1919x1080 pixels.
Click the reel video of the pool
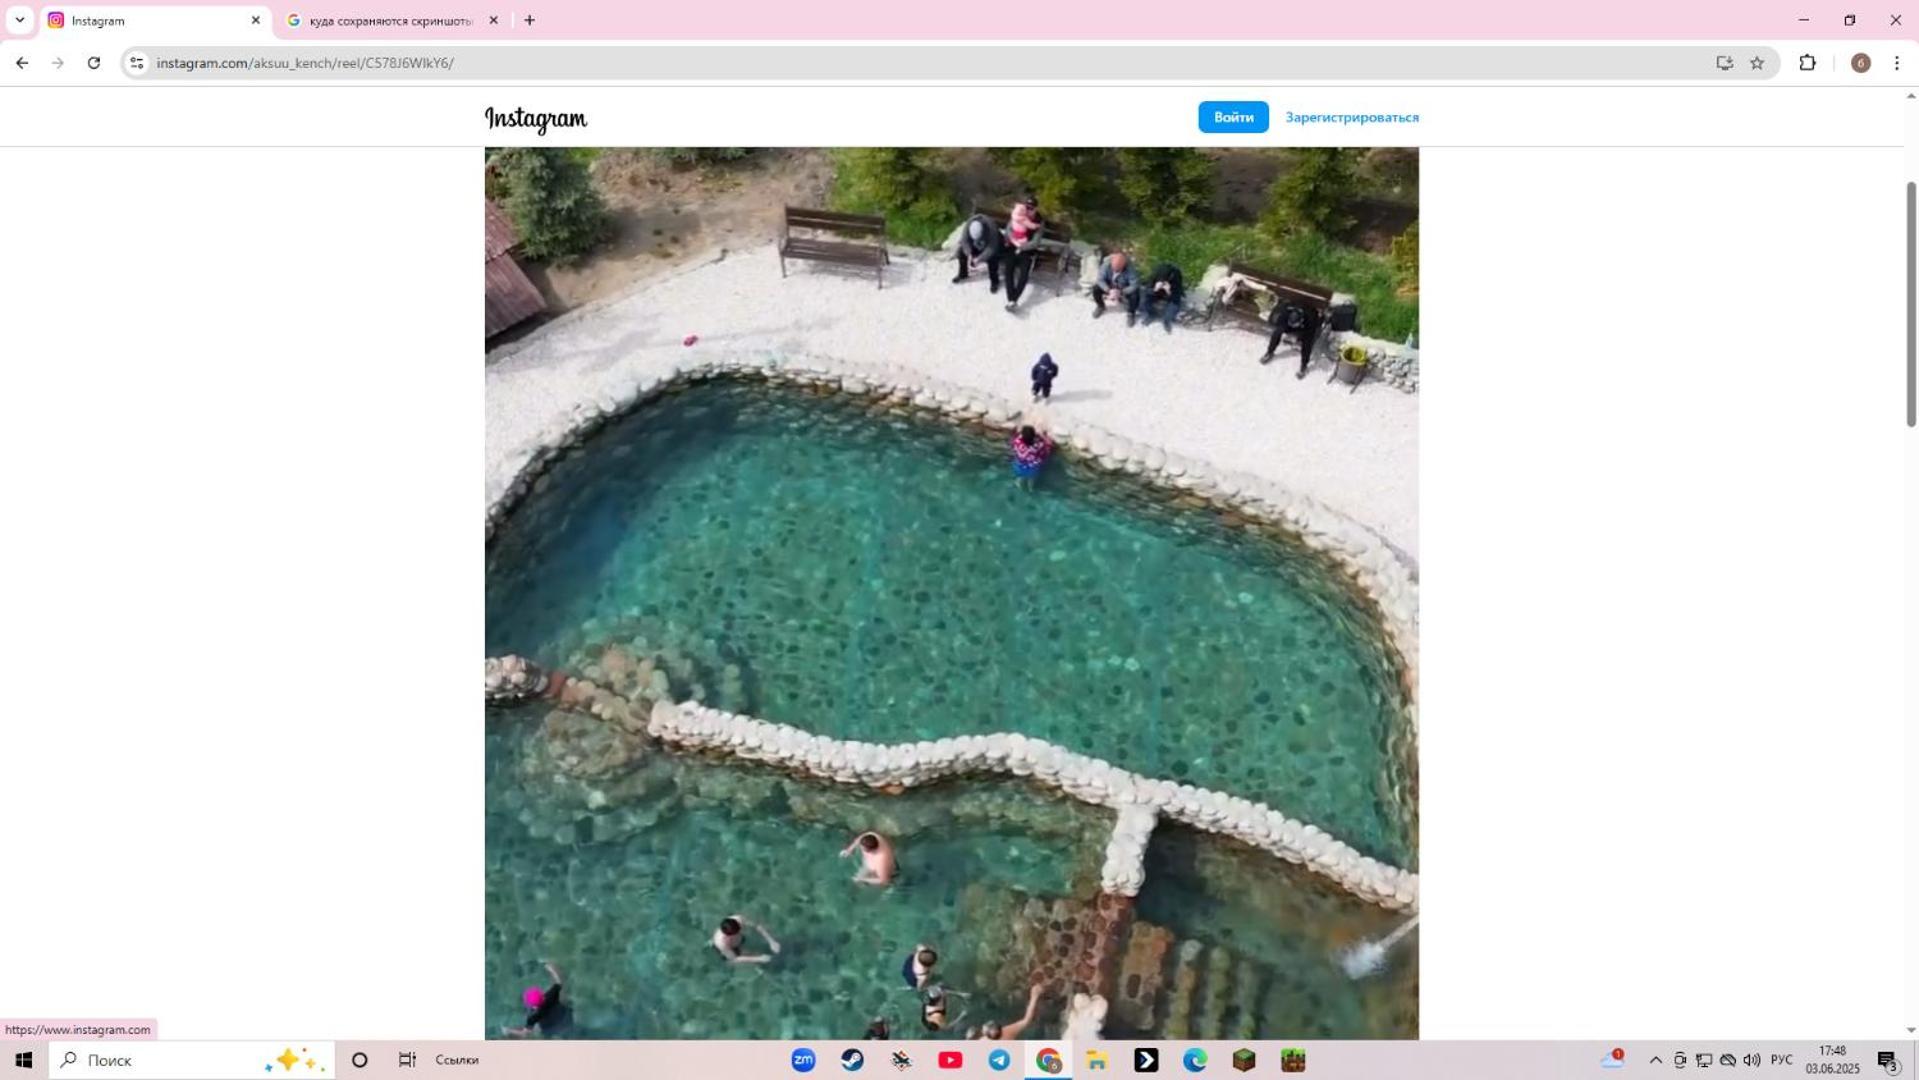click(951, 593)
